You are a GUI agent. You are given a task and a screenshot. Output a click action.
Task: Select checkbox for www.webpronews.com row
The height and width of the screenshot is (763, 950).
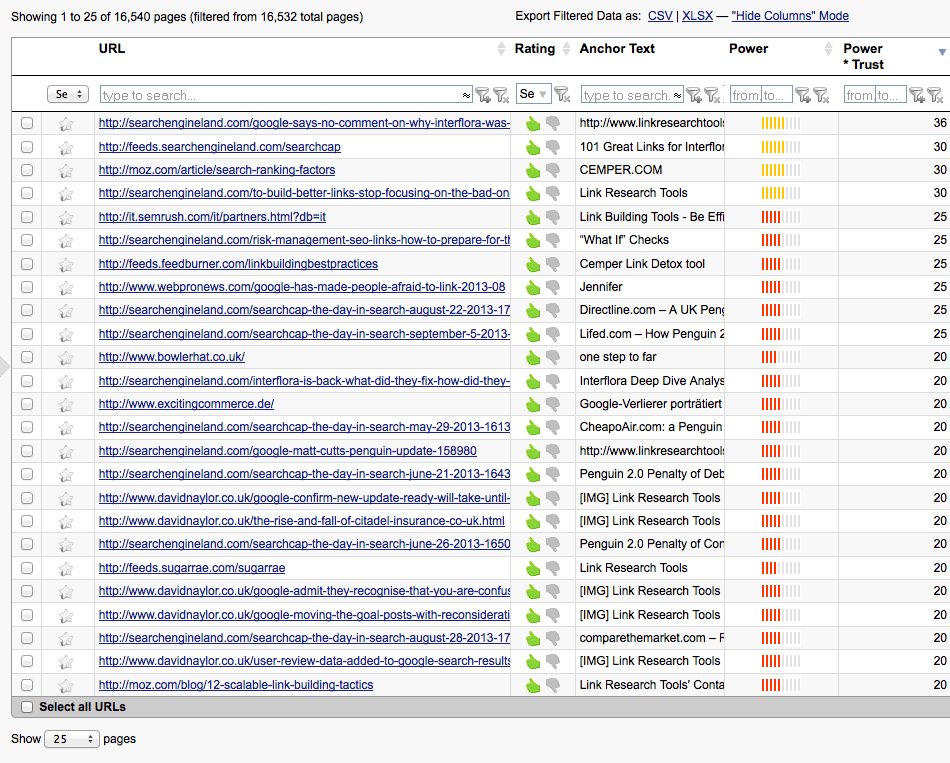pyautogui.click(x=27, y=287)
